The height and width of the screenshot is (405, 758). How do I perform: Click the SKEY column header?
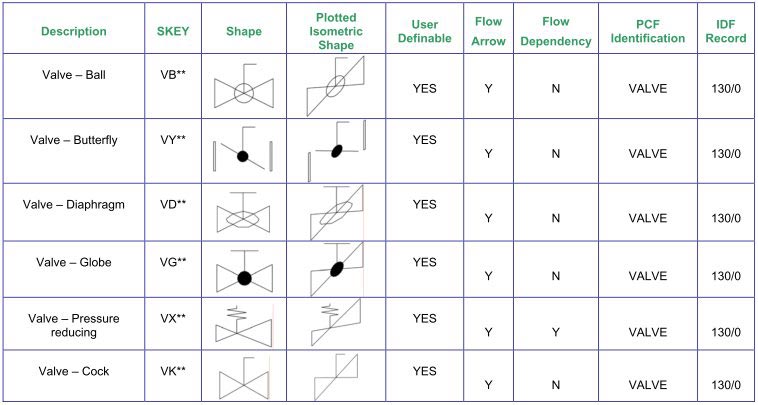pos(173,31)
